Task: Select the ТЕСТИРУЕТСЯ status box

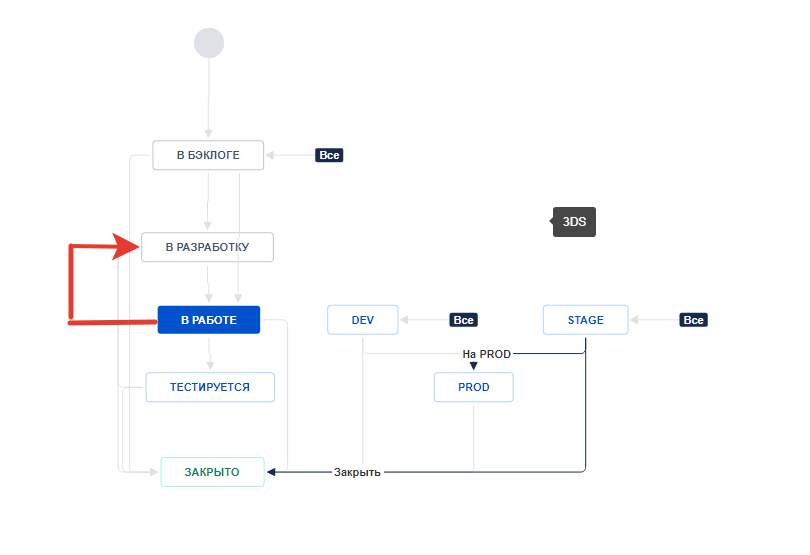Action: (x=210, y=387)
